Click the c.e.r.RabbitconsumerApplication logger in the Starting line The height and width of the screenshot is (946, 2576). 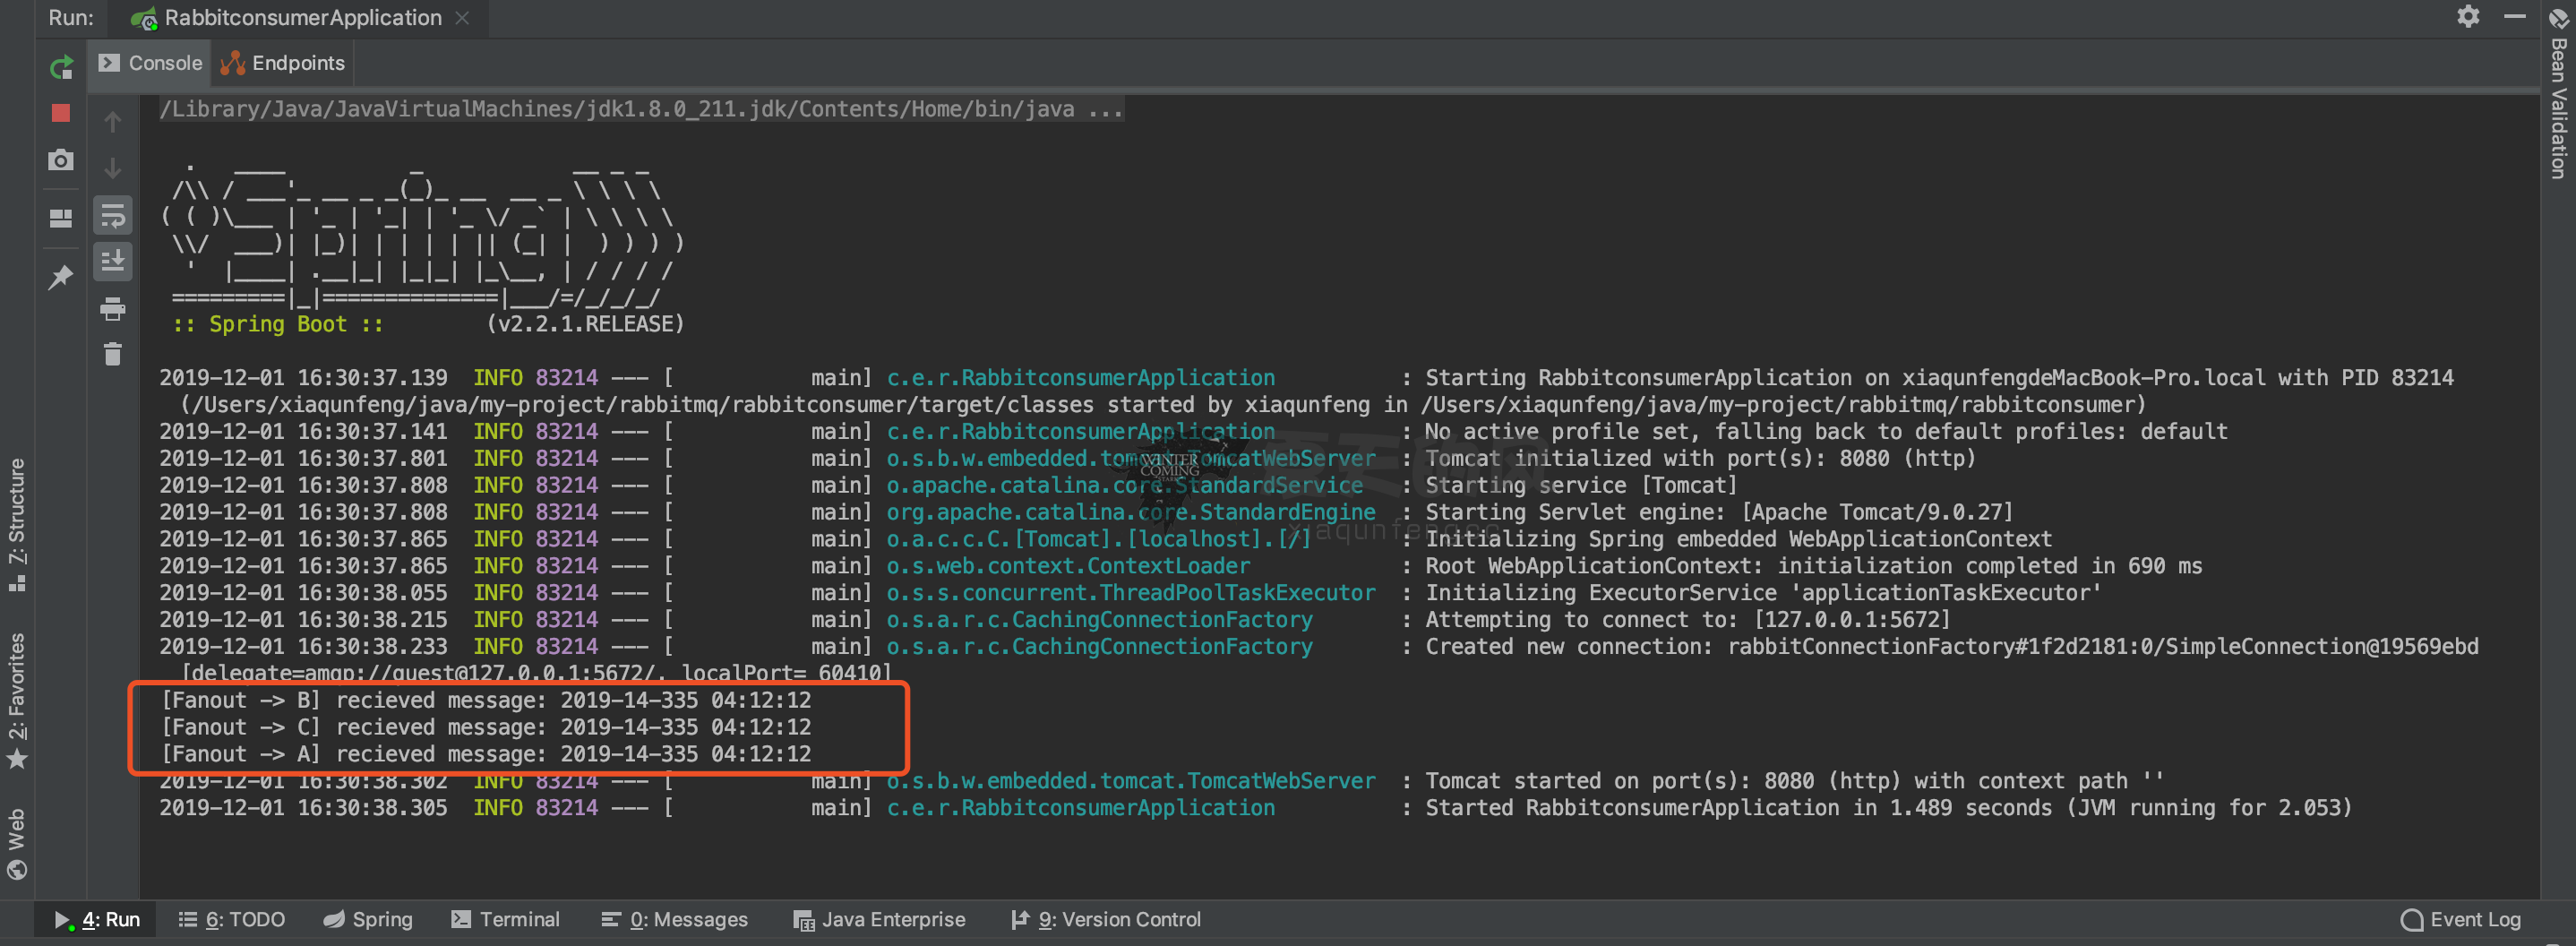click(1080, 378)
